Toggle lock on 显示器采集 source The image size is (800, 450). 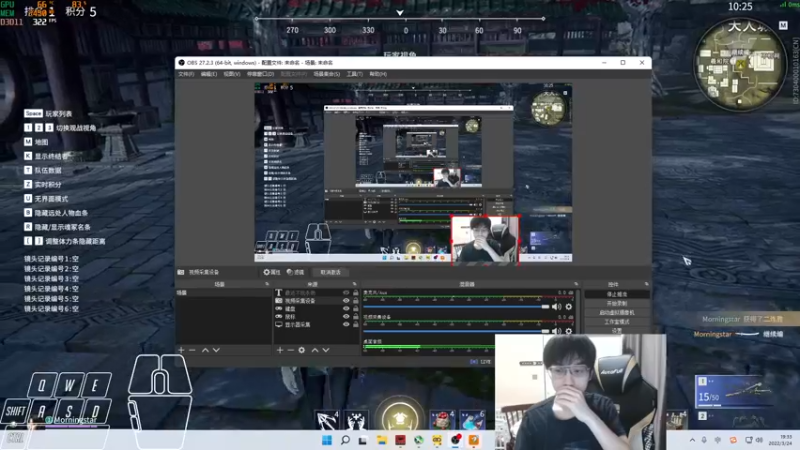tap(356, 324)
